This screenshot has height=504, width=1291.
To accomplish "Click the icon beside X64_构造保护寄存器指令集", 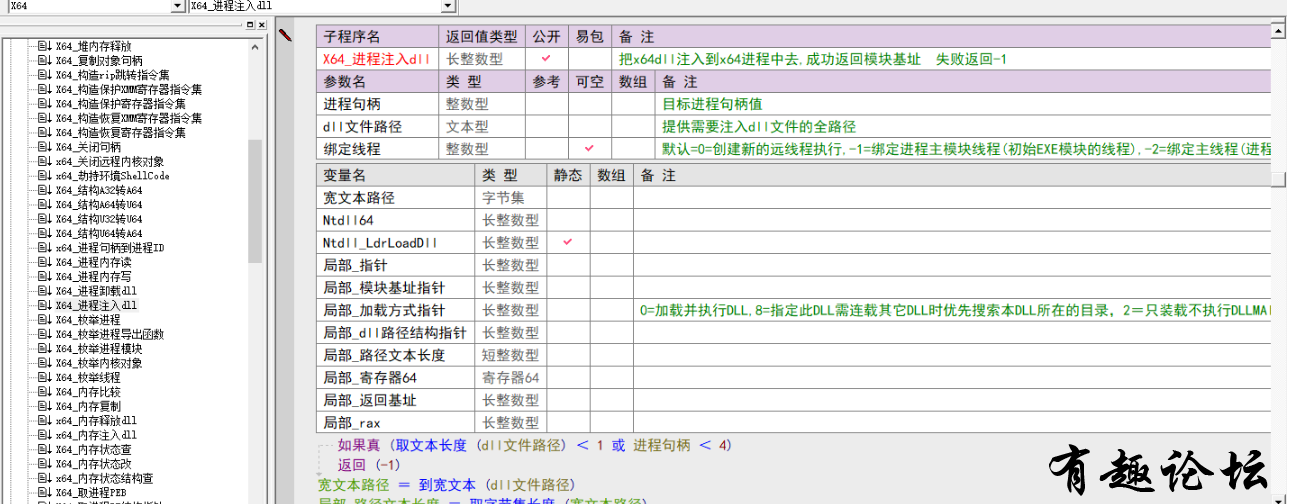I will [44, 103].
